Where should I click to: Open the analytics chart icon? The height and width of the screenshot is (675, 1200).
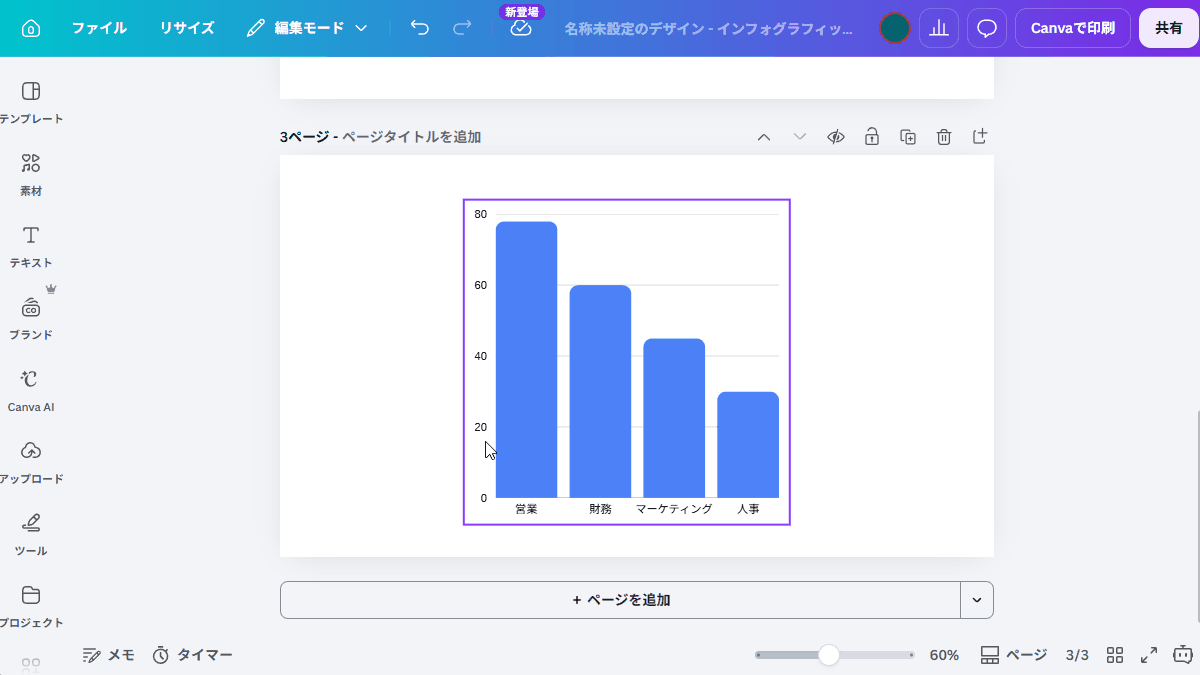click(939, 28)
